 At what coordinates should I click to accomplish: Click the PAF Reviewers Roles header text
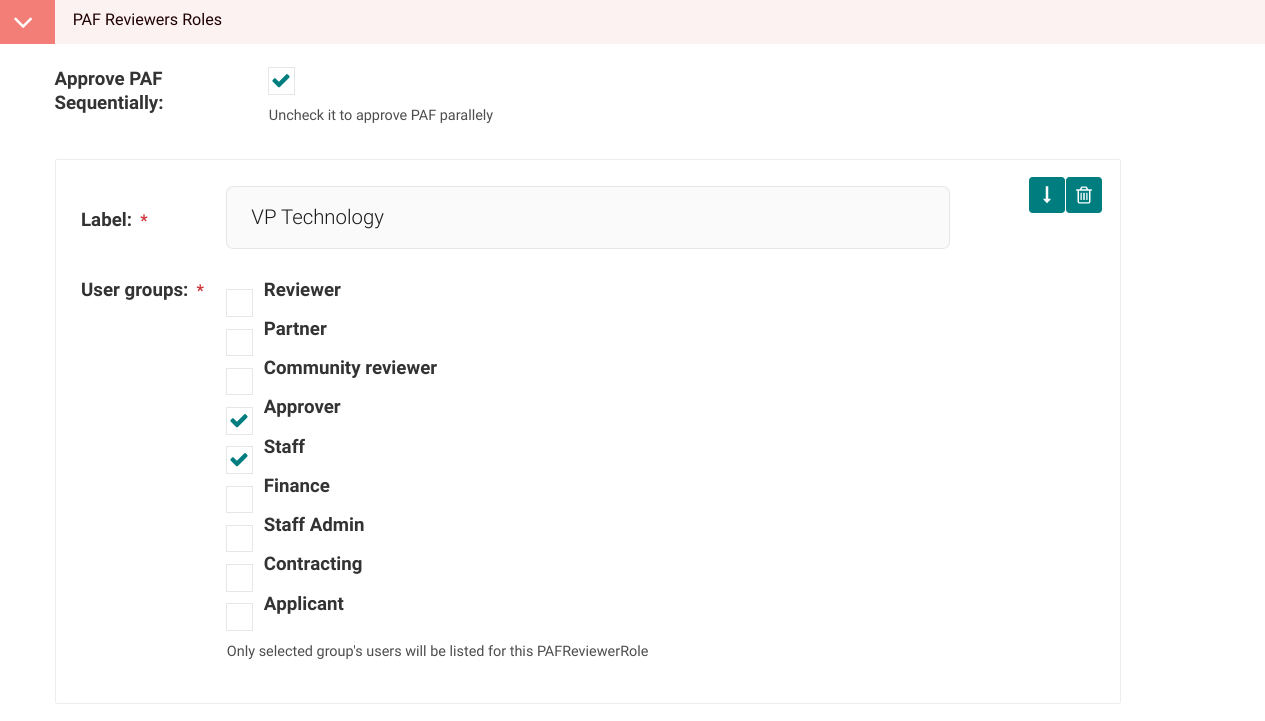click(147, 20)
